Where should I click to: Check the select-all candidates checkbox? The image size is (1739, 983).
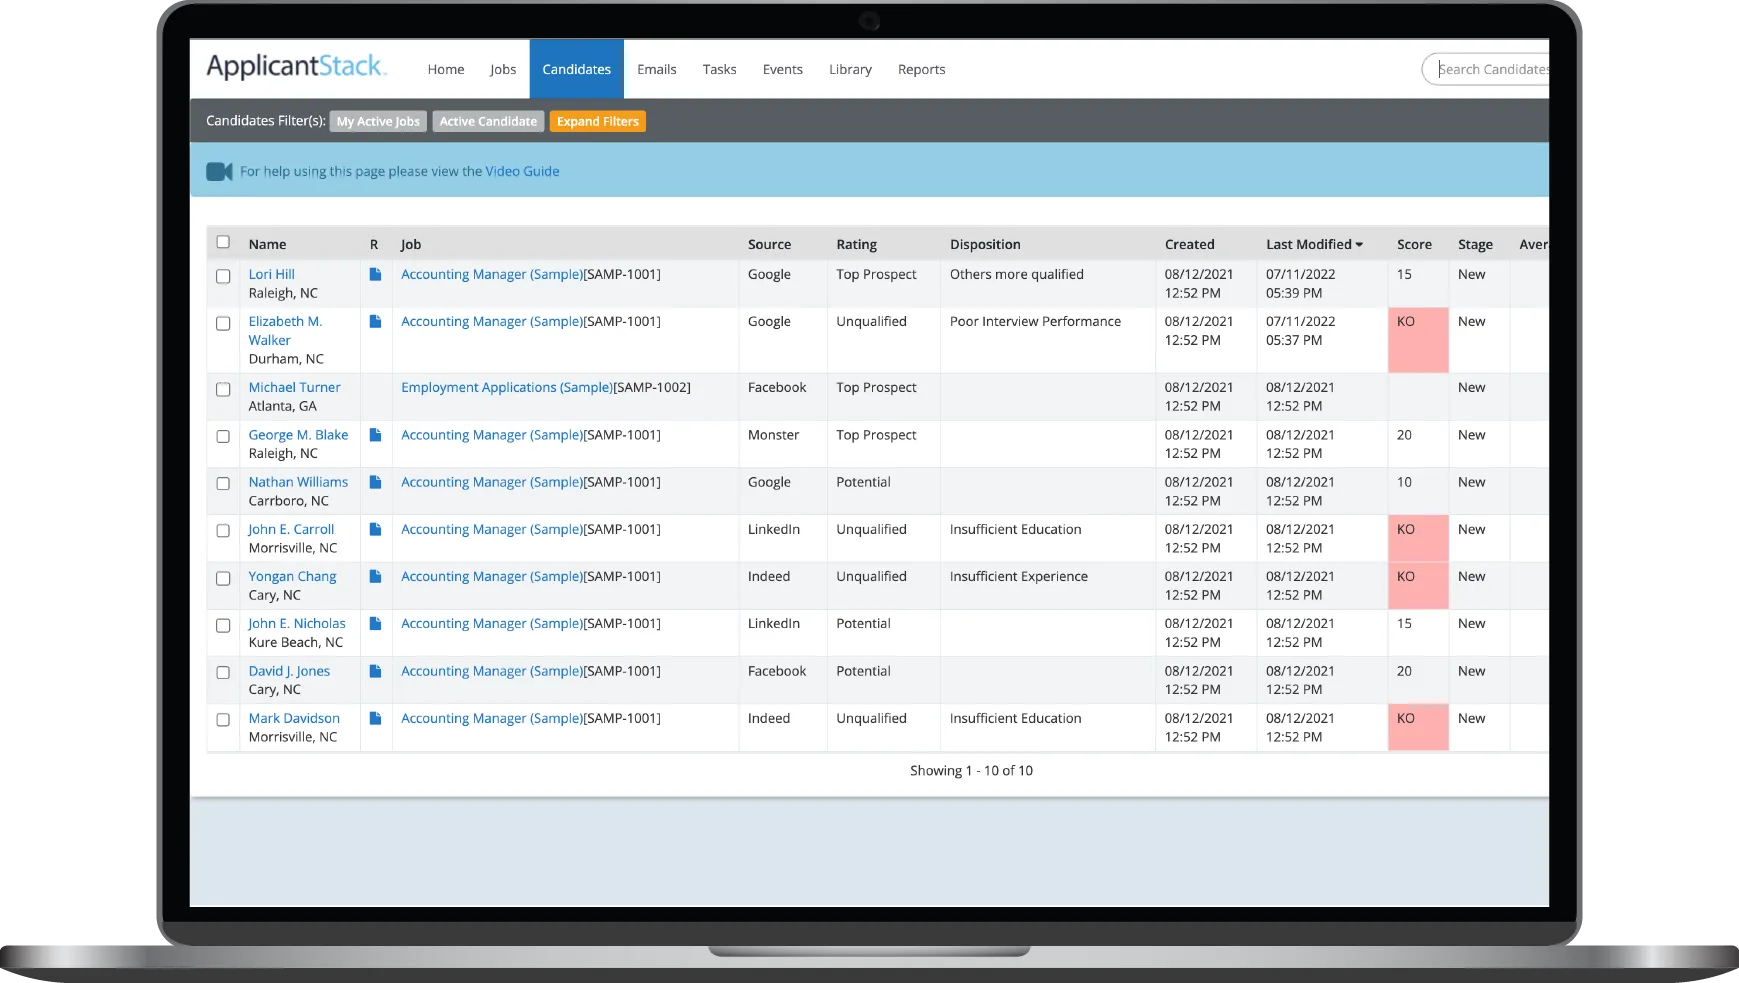223,241
